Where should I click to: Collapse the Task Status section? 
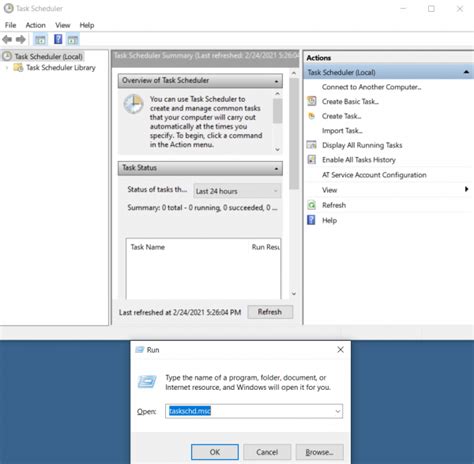pos(276,168)
